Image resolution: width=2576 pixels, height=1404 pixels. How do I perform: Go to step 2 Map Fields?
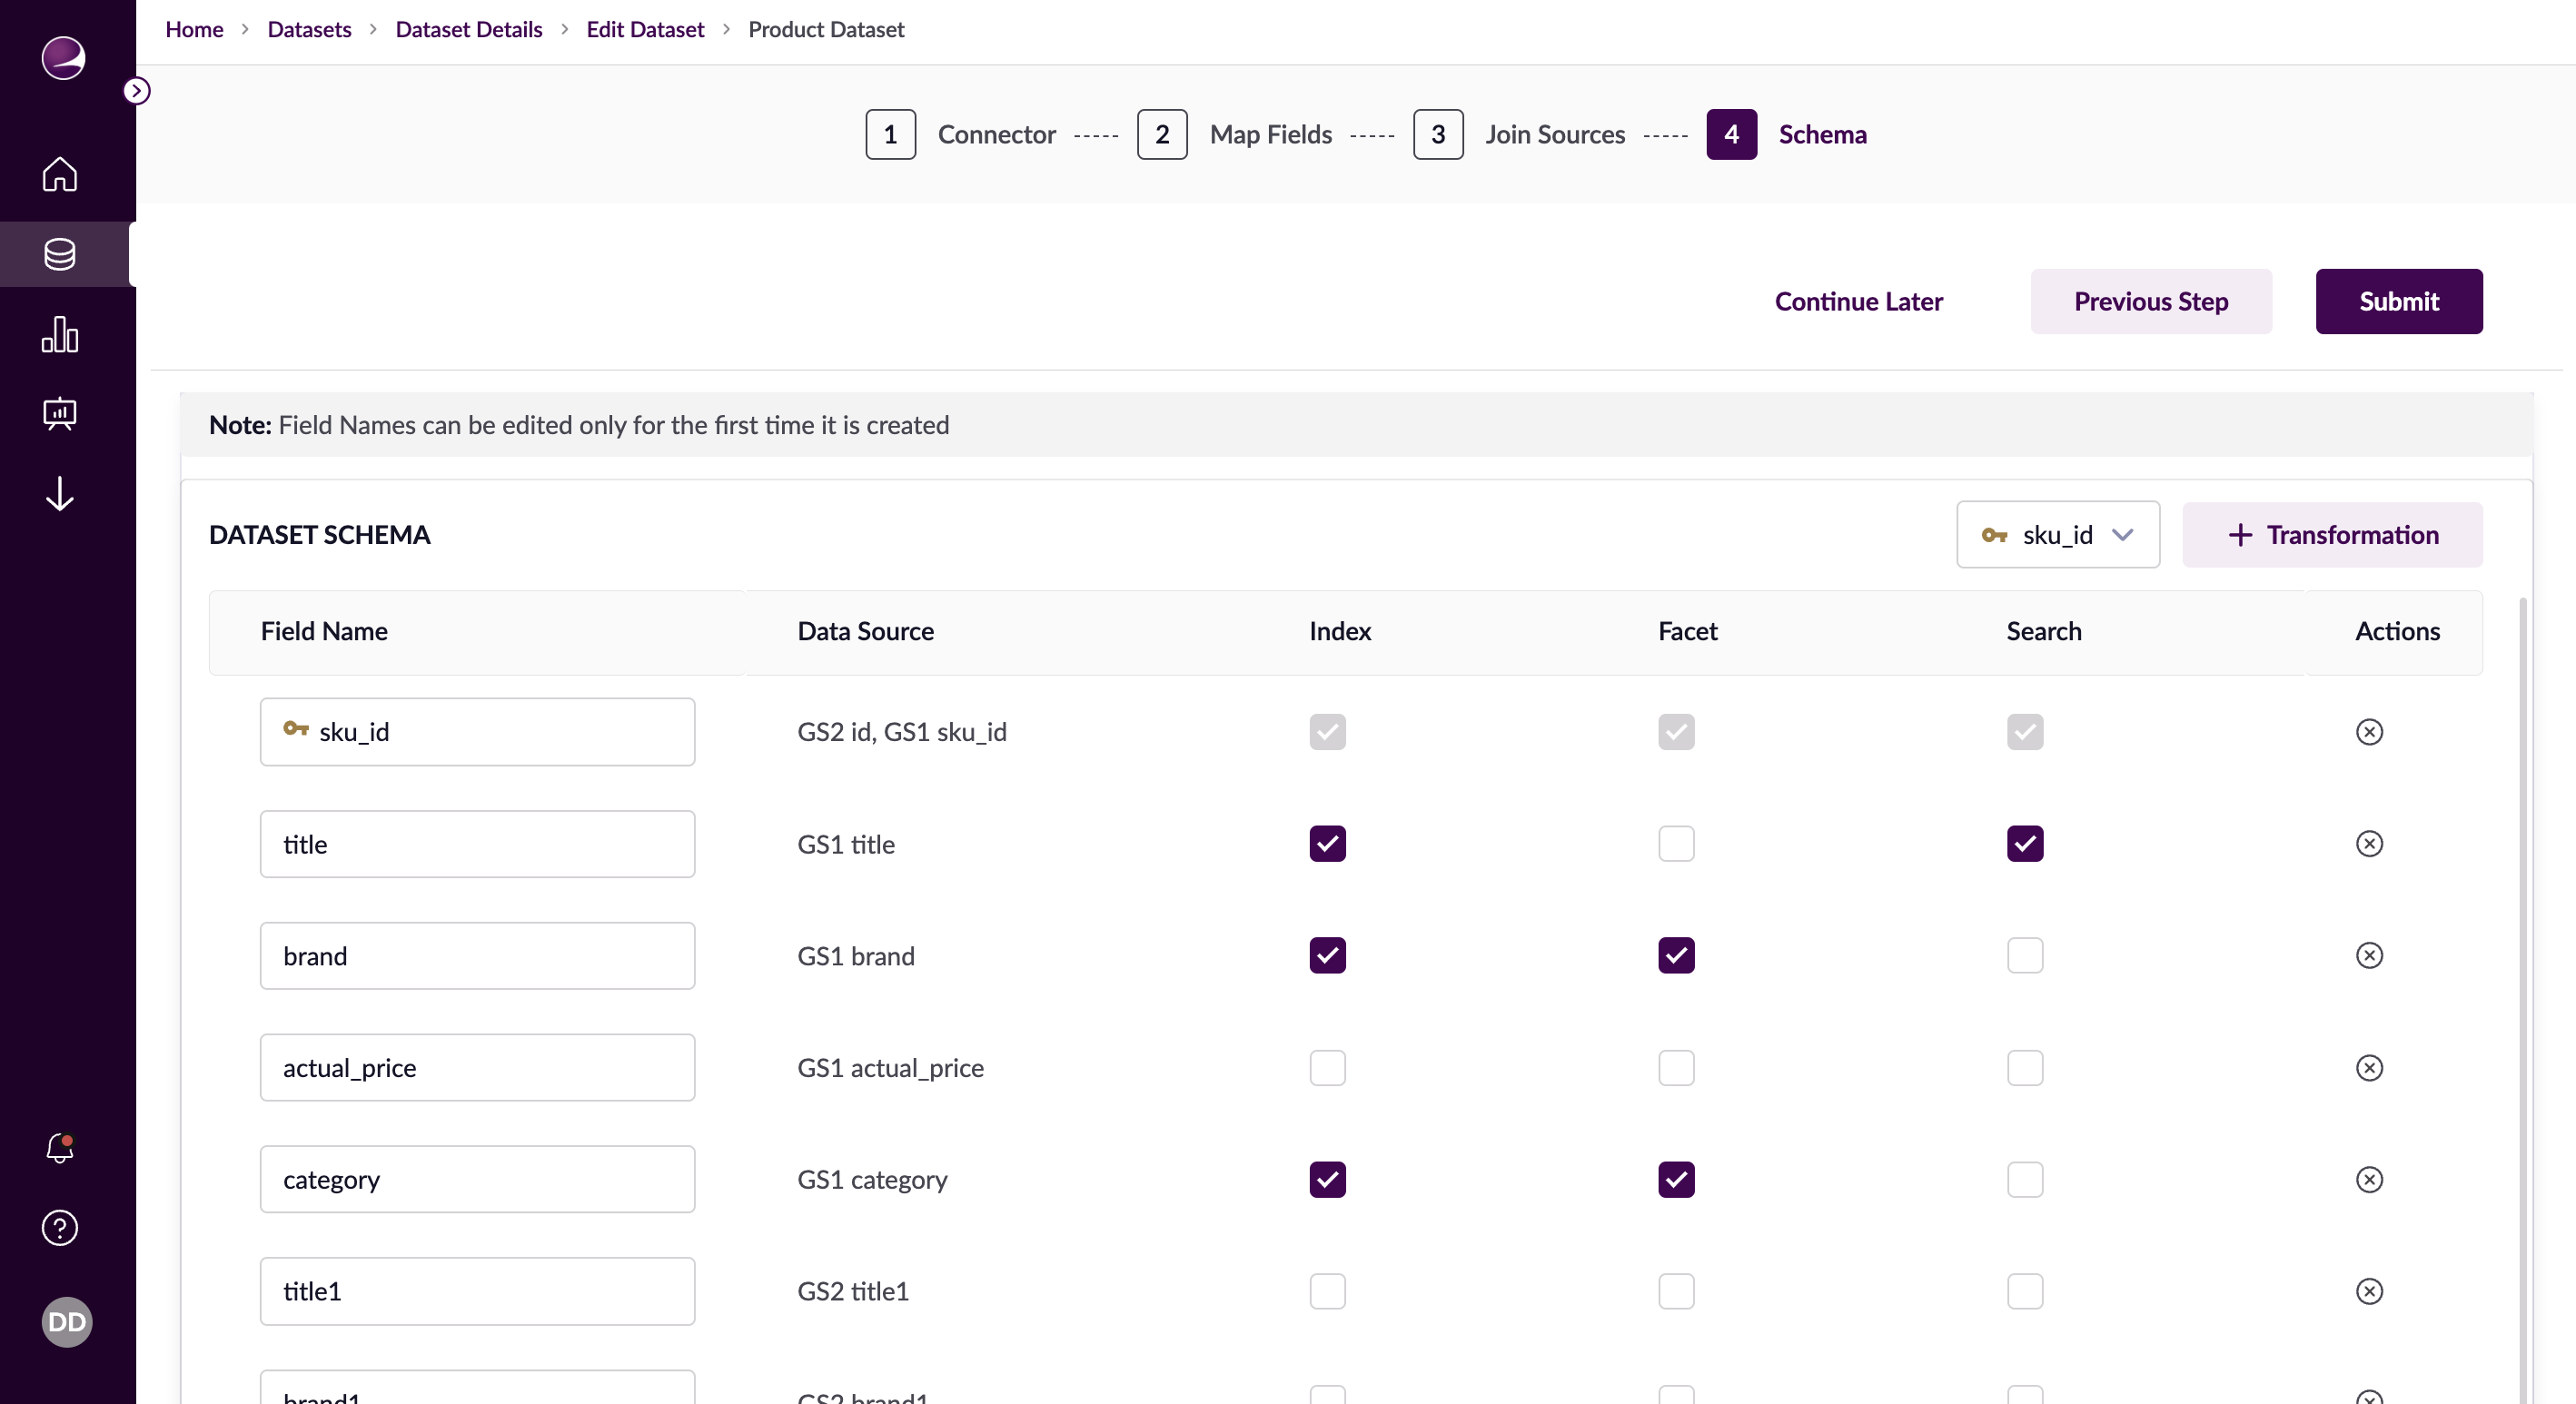click(1162, 135)
